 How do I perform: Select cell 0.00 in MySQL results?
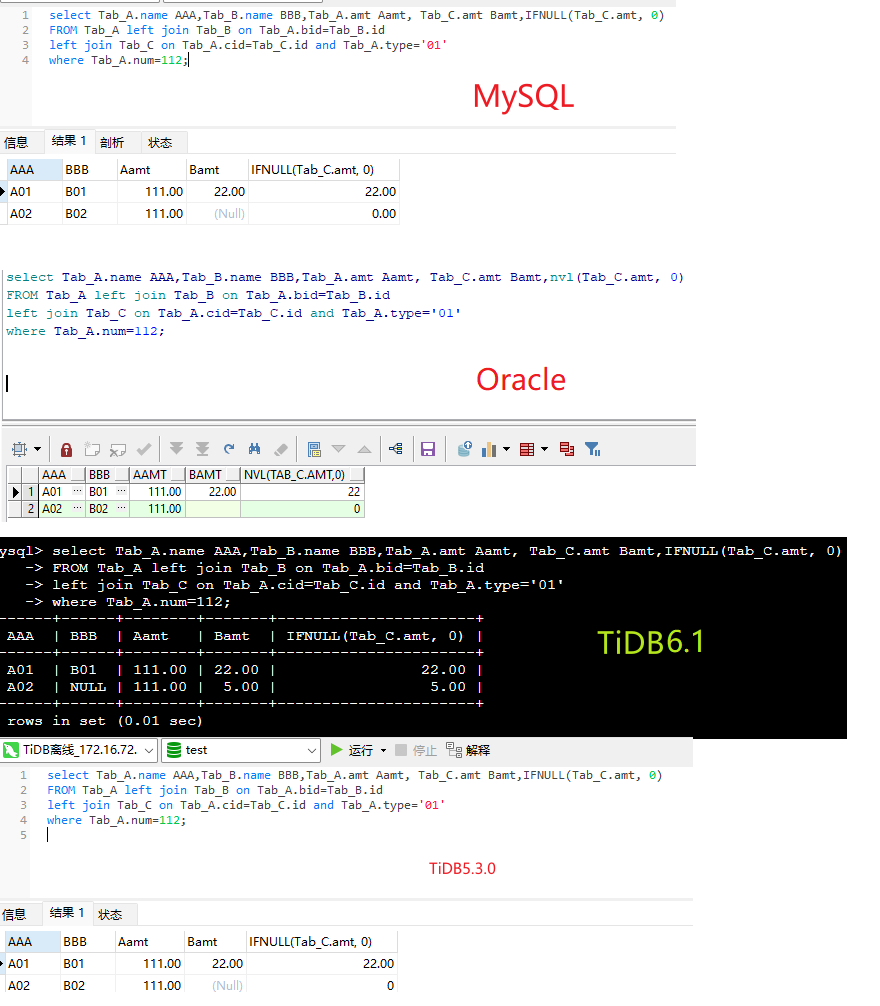[x=324, y=214]
